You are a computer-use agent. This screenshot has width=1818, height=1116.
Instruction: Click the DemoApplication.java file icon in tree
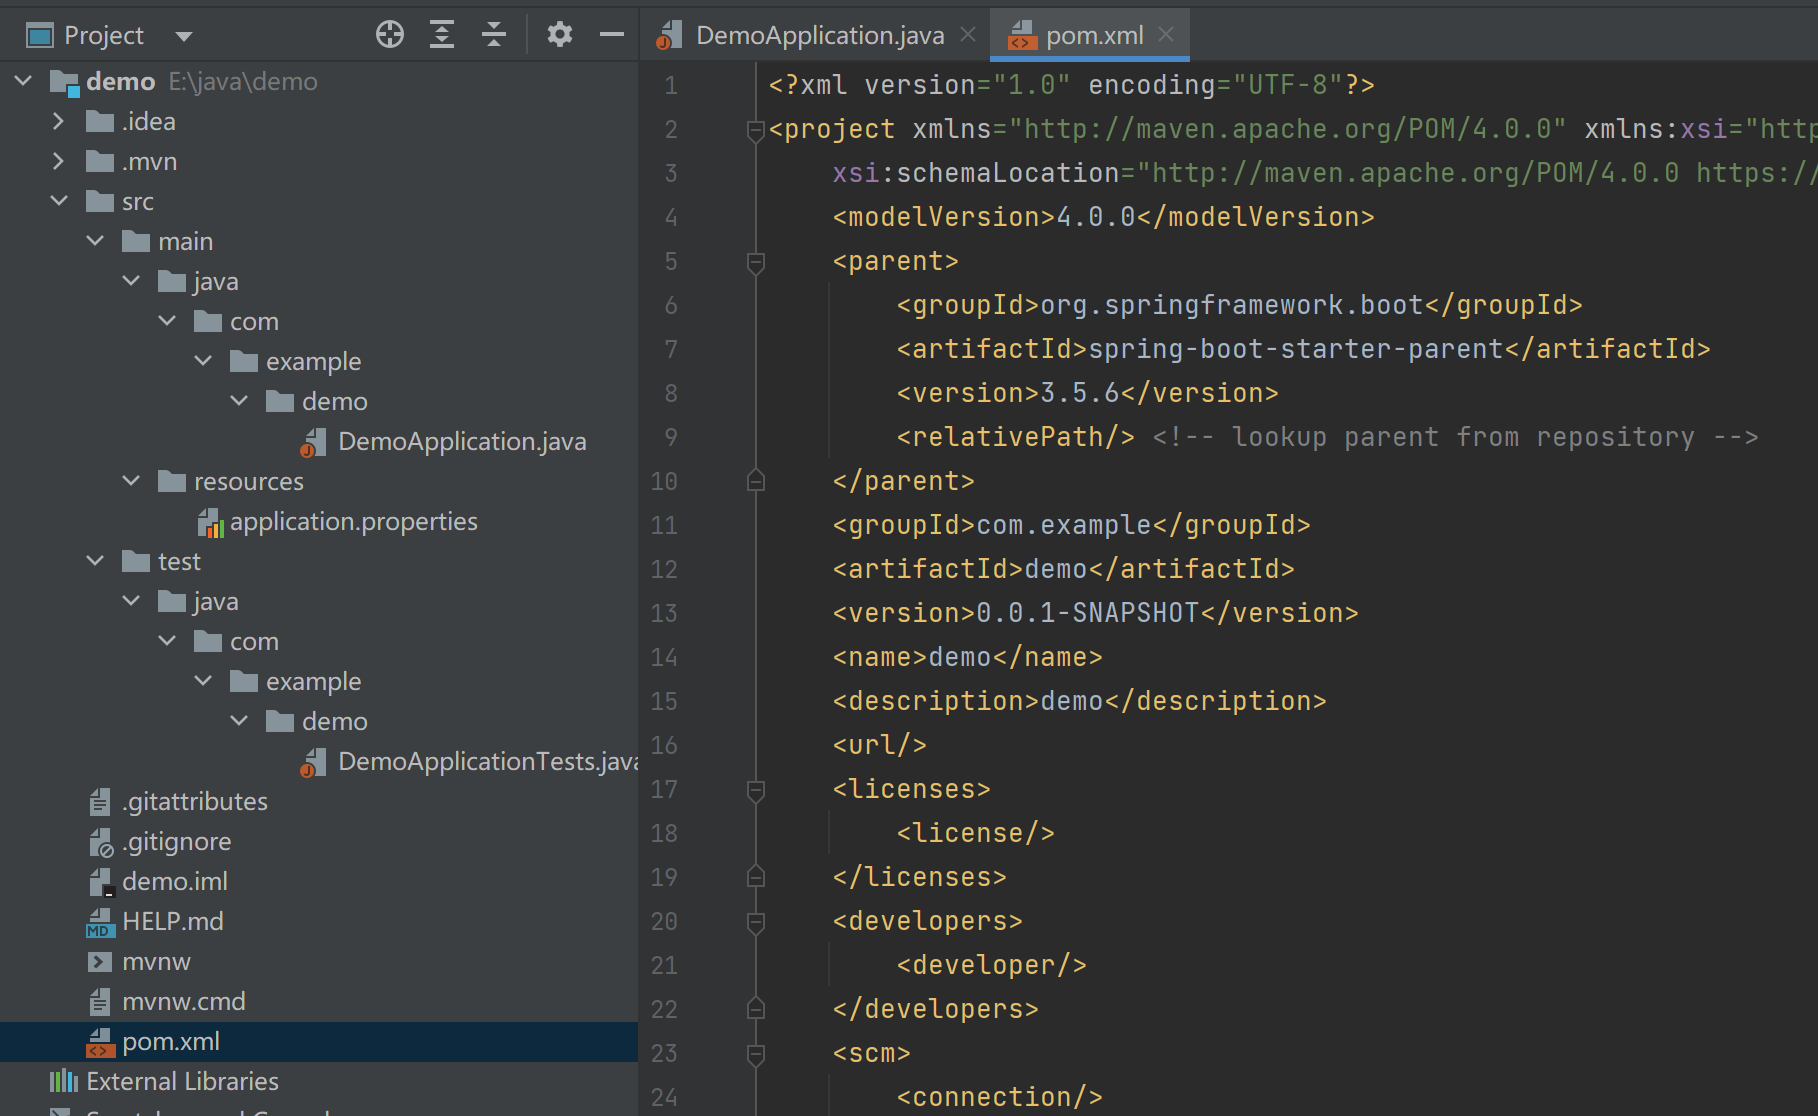coord(313,442)
